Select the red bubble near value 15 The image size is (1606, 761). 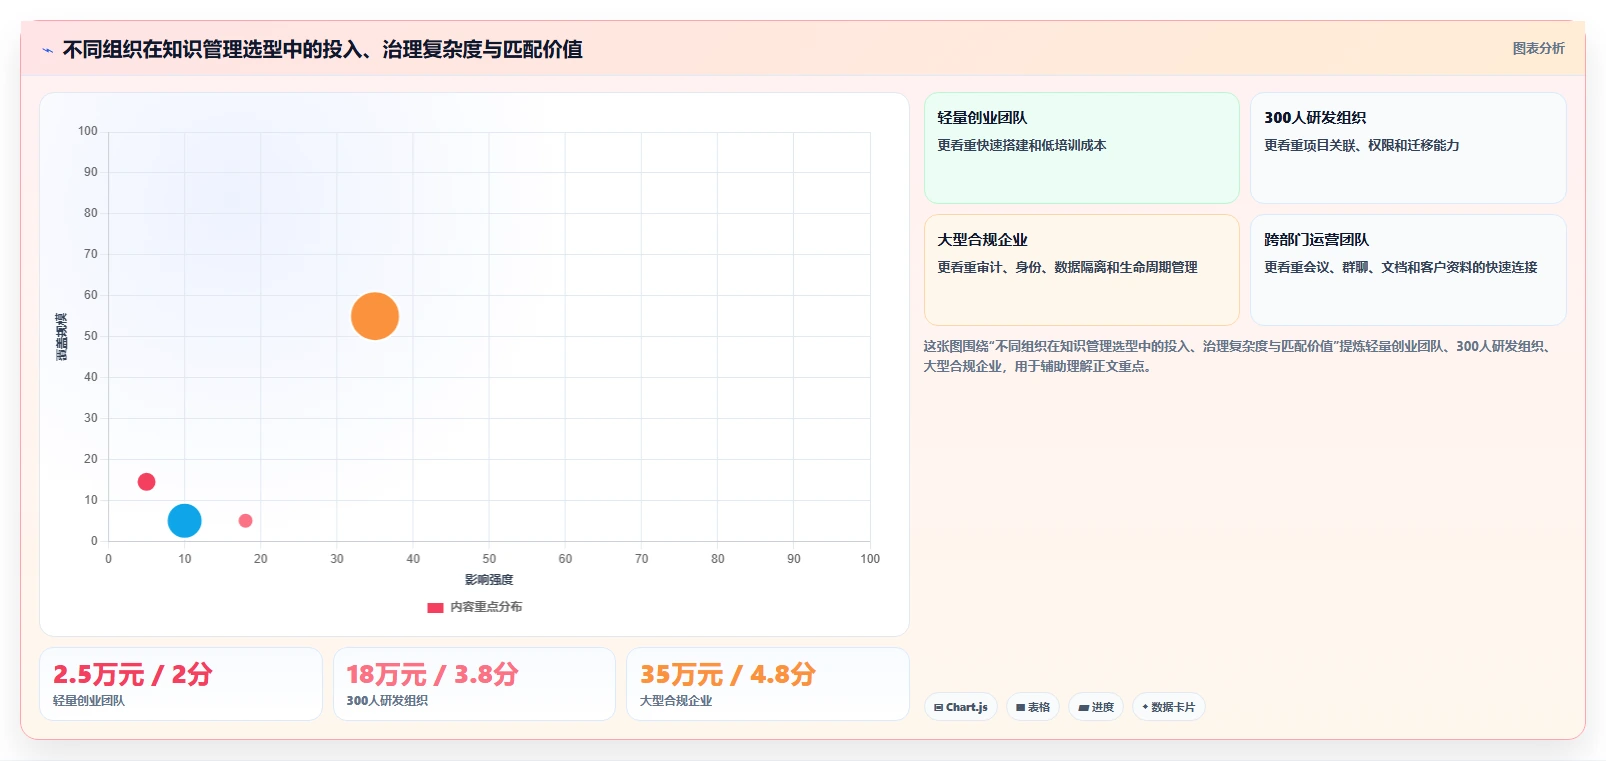[x=146, y=482]
